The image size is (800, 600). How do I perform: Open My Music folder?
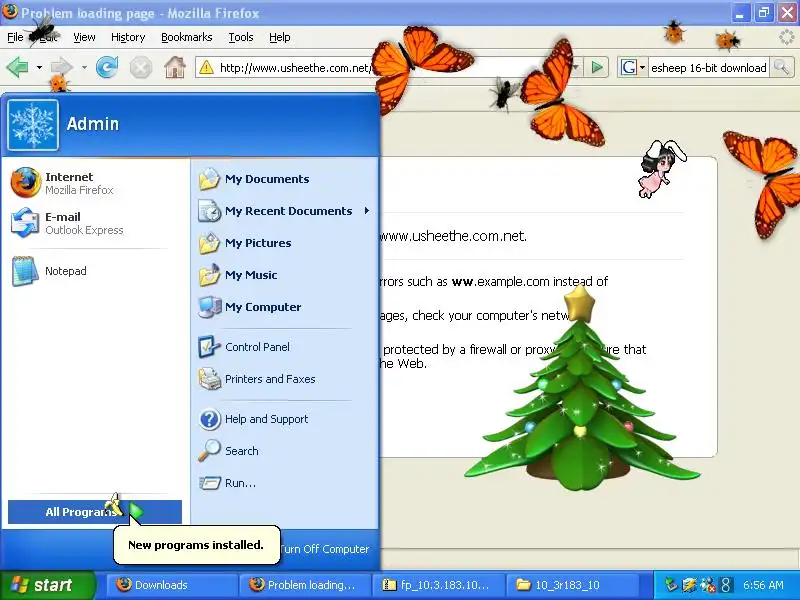point(285,275)
